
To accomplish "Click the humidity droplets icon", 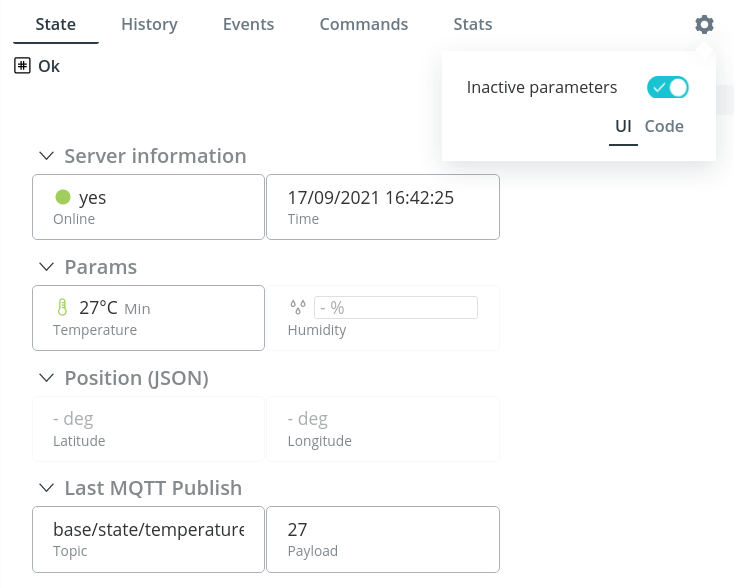I will tap(298, 307).
